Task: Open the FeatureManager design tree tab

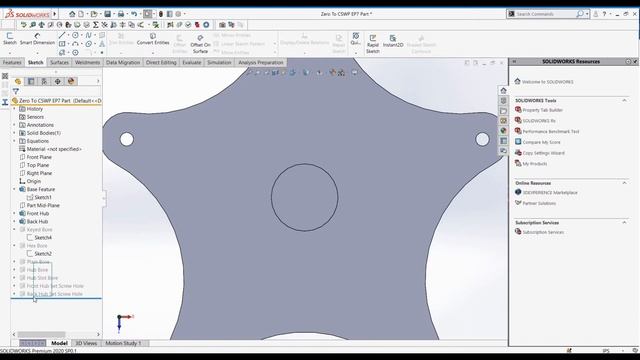Action: point(18,81)
